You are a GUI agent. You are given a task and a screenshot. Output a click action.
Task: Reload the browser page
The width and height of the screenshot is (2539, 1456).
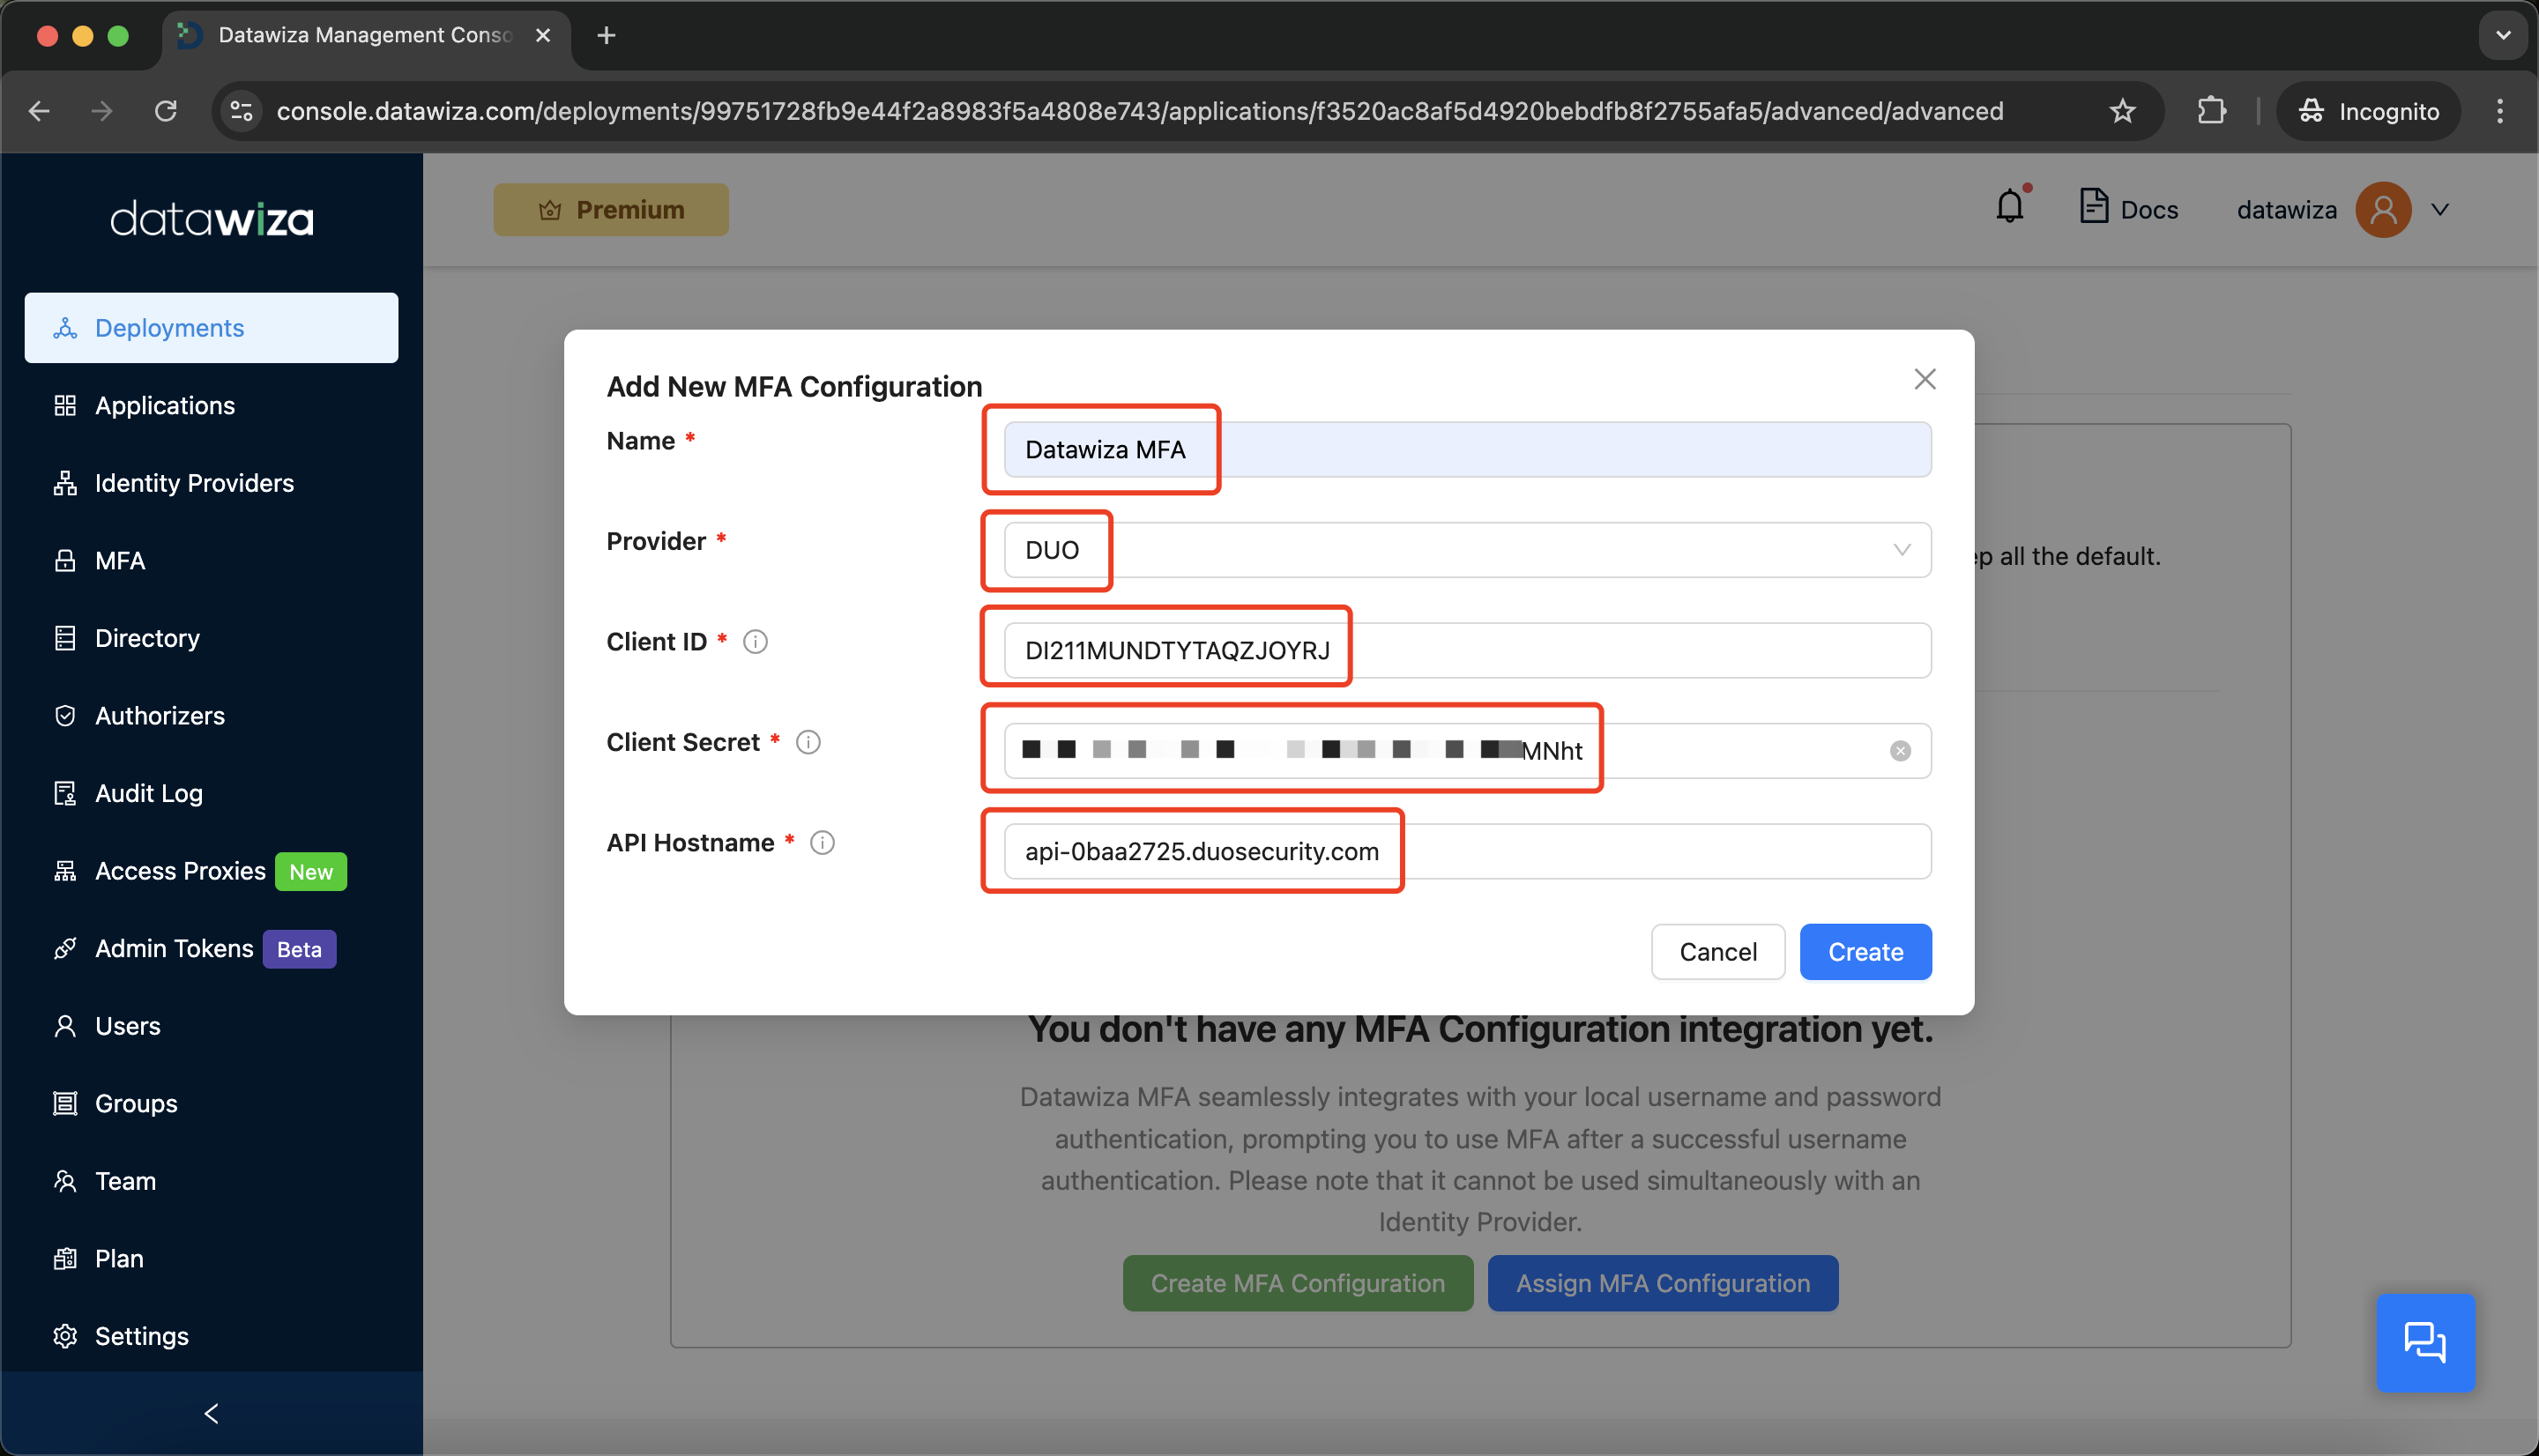(166, 111)
